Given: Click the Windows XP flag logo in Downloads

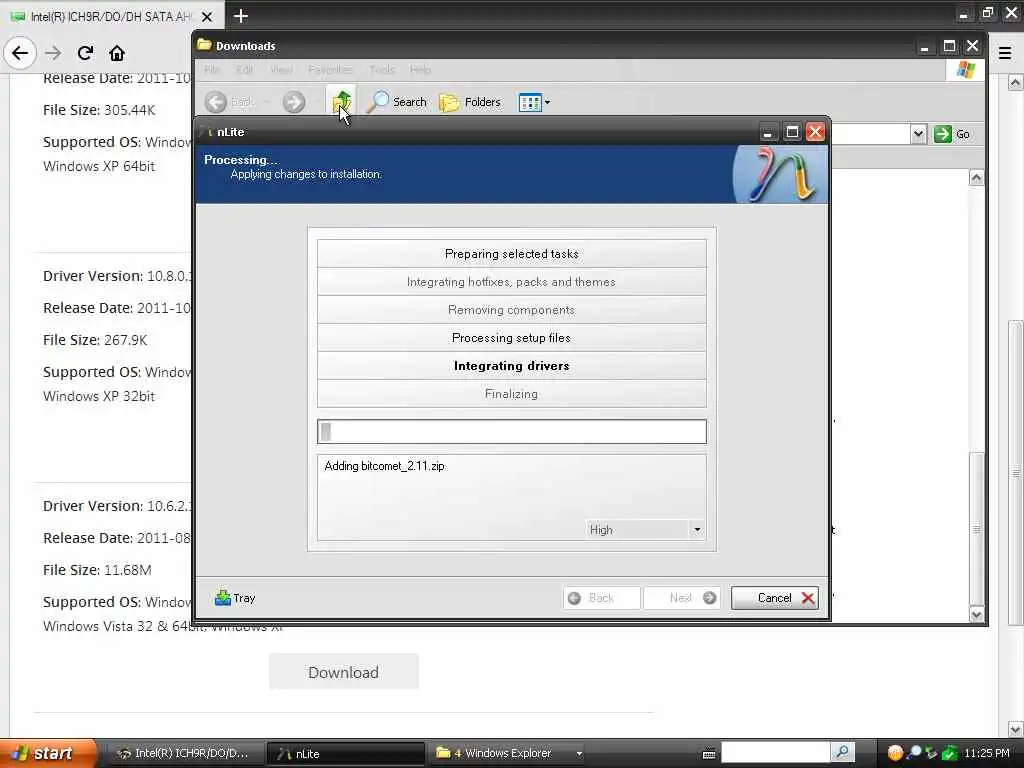Looking at the screenshot, I should point(966,70).
